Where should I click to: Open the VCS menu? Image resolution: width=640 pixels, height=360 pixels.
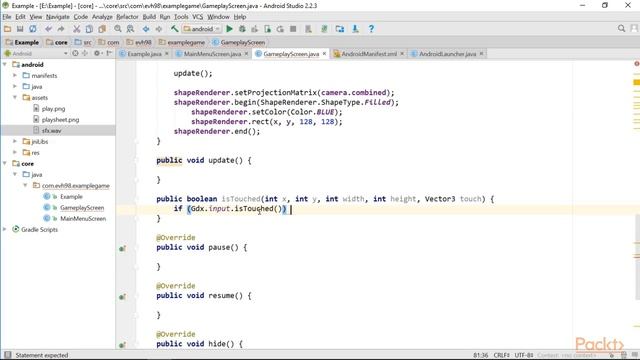[x=198, y=17]
